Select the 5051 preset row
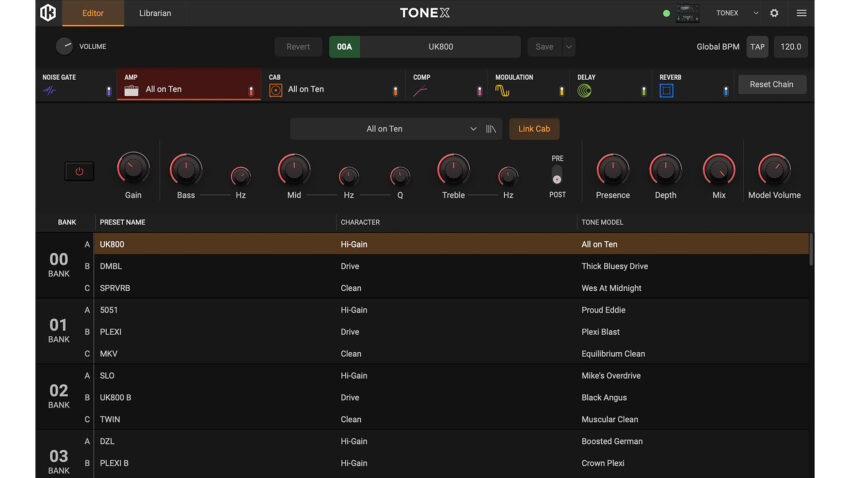 coord(452,310)
